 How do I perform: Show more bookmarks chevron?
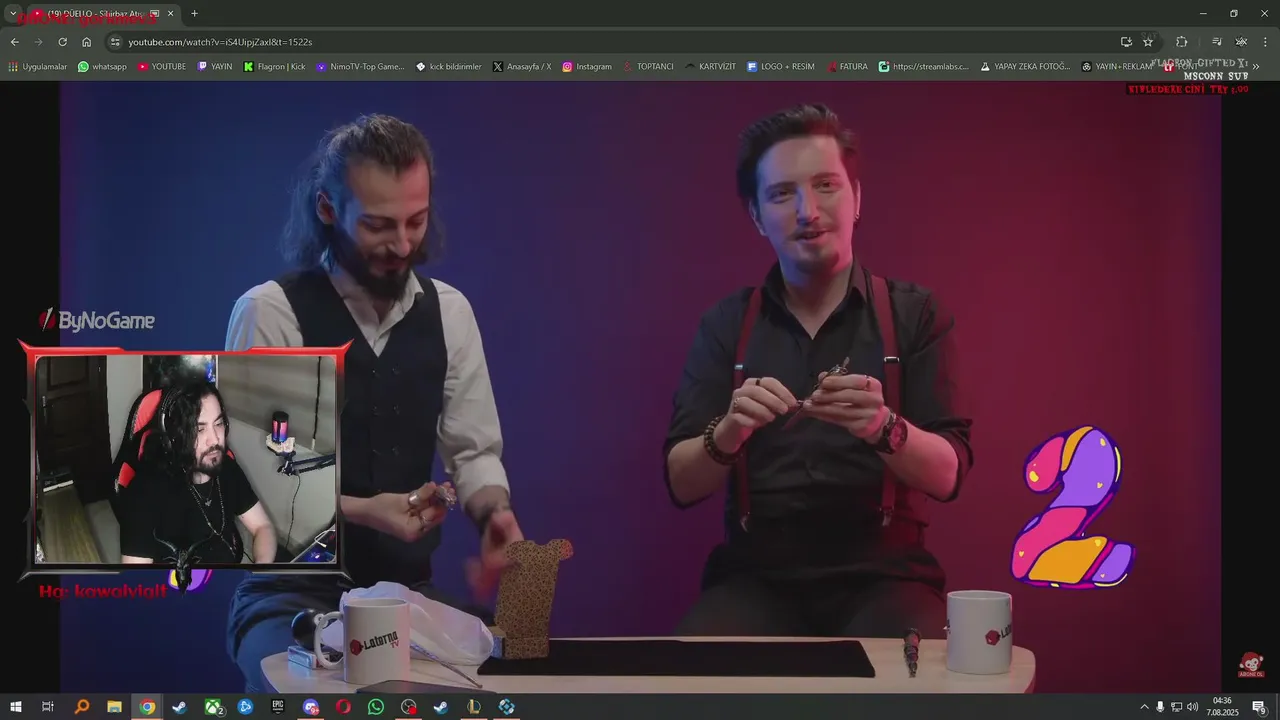1256,67
